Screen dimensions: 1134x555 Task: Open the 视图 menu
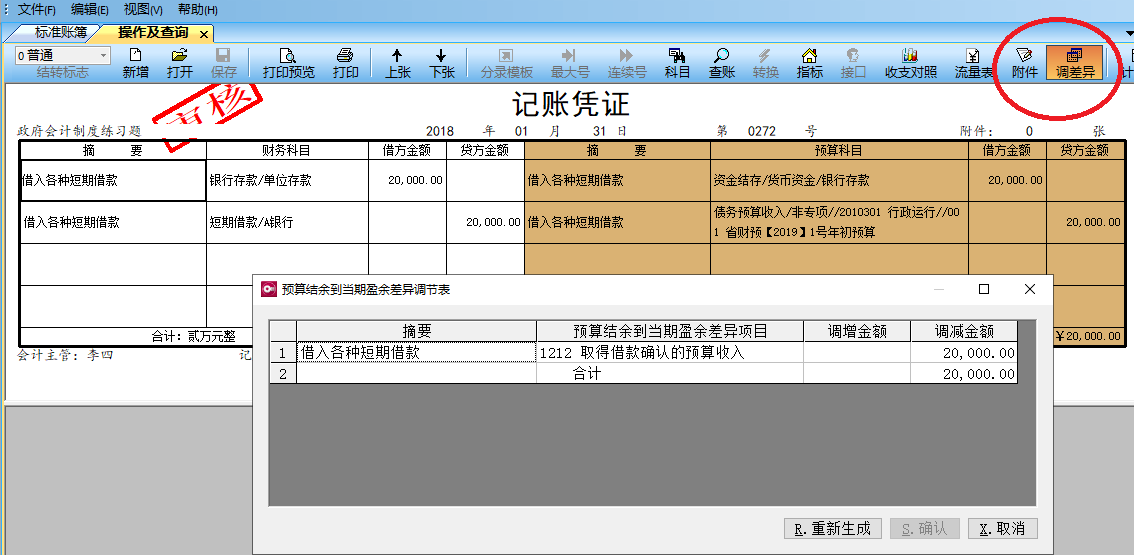[142, 9]
